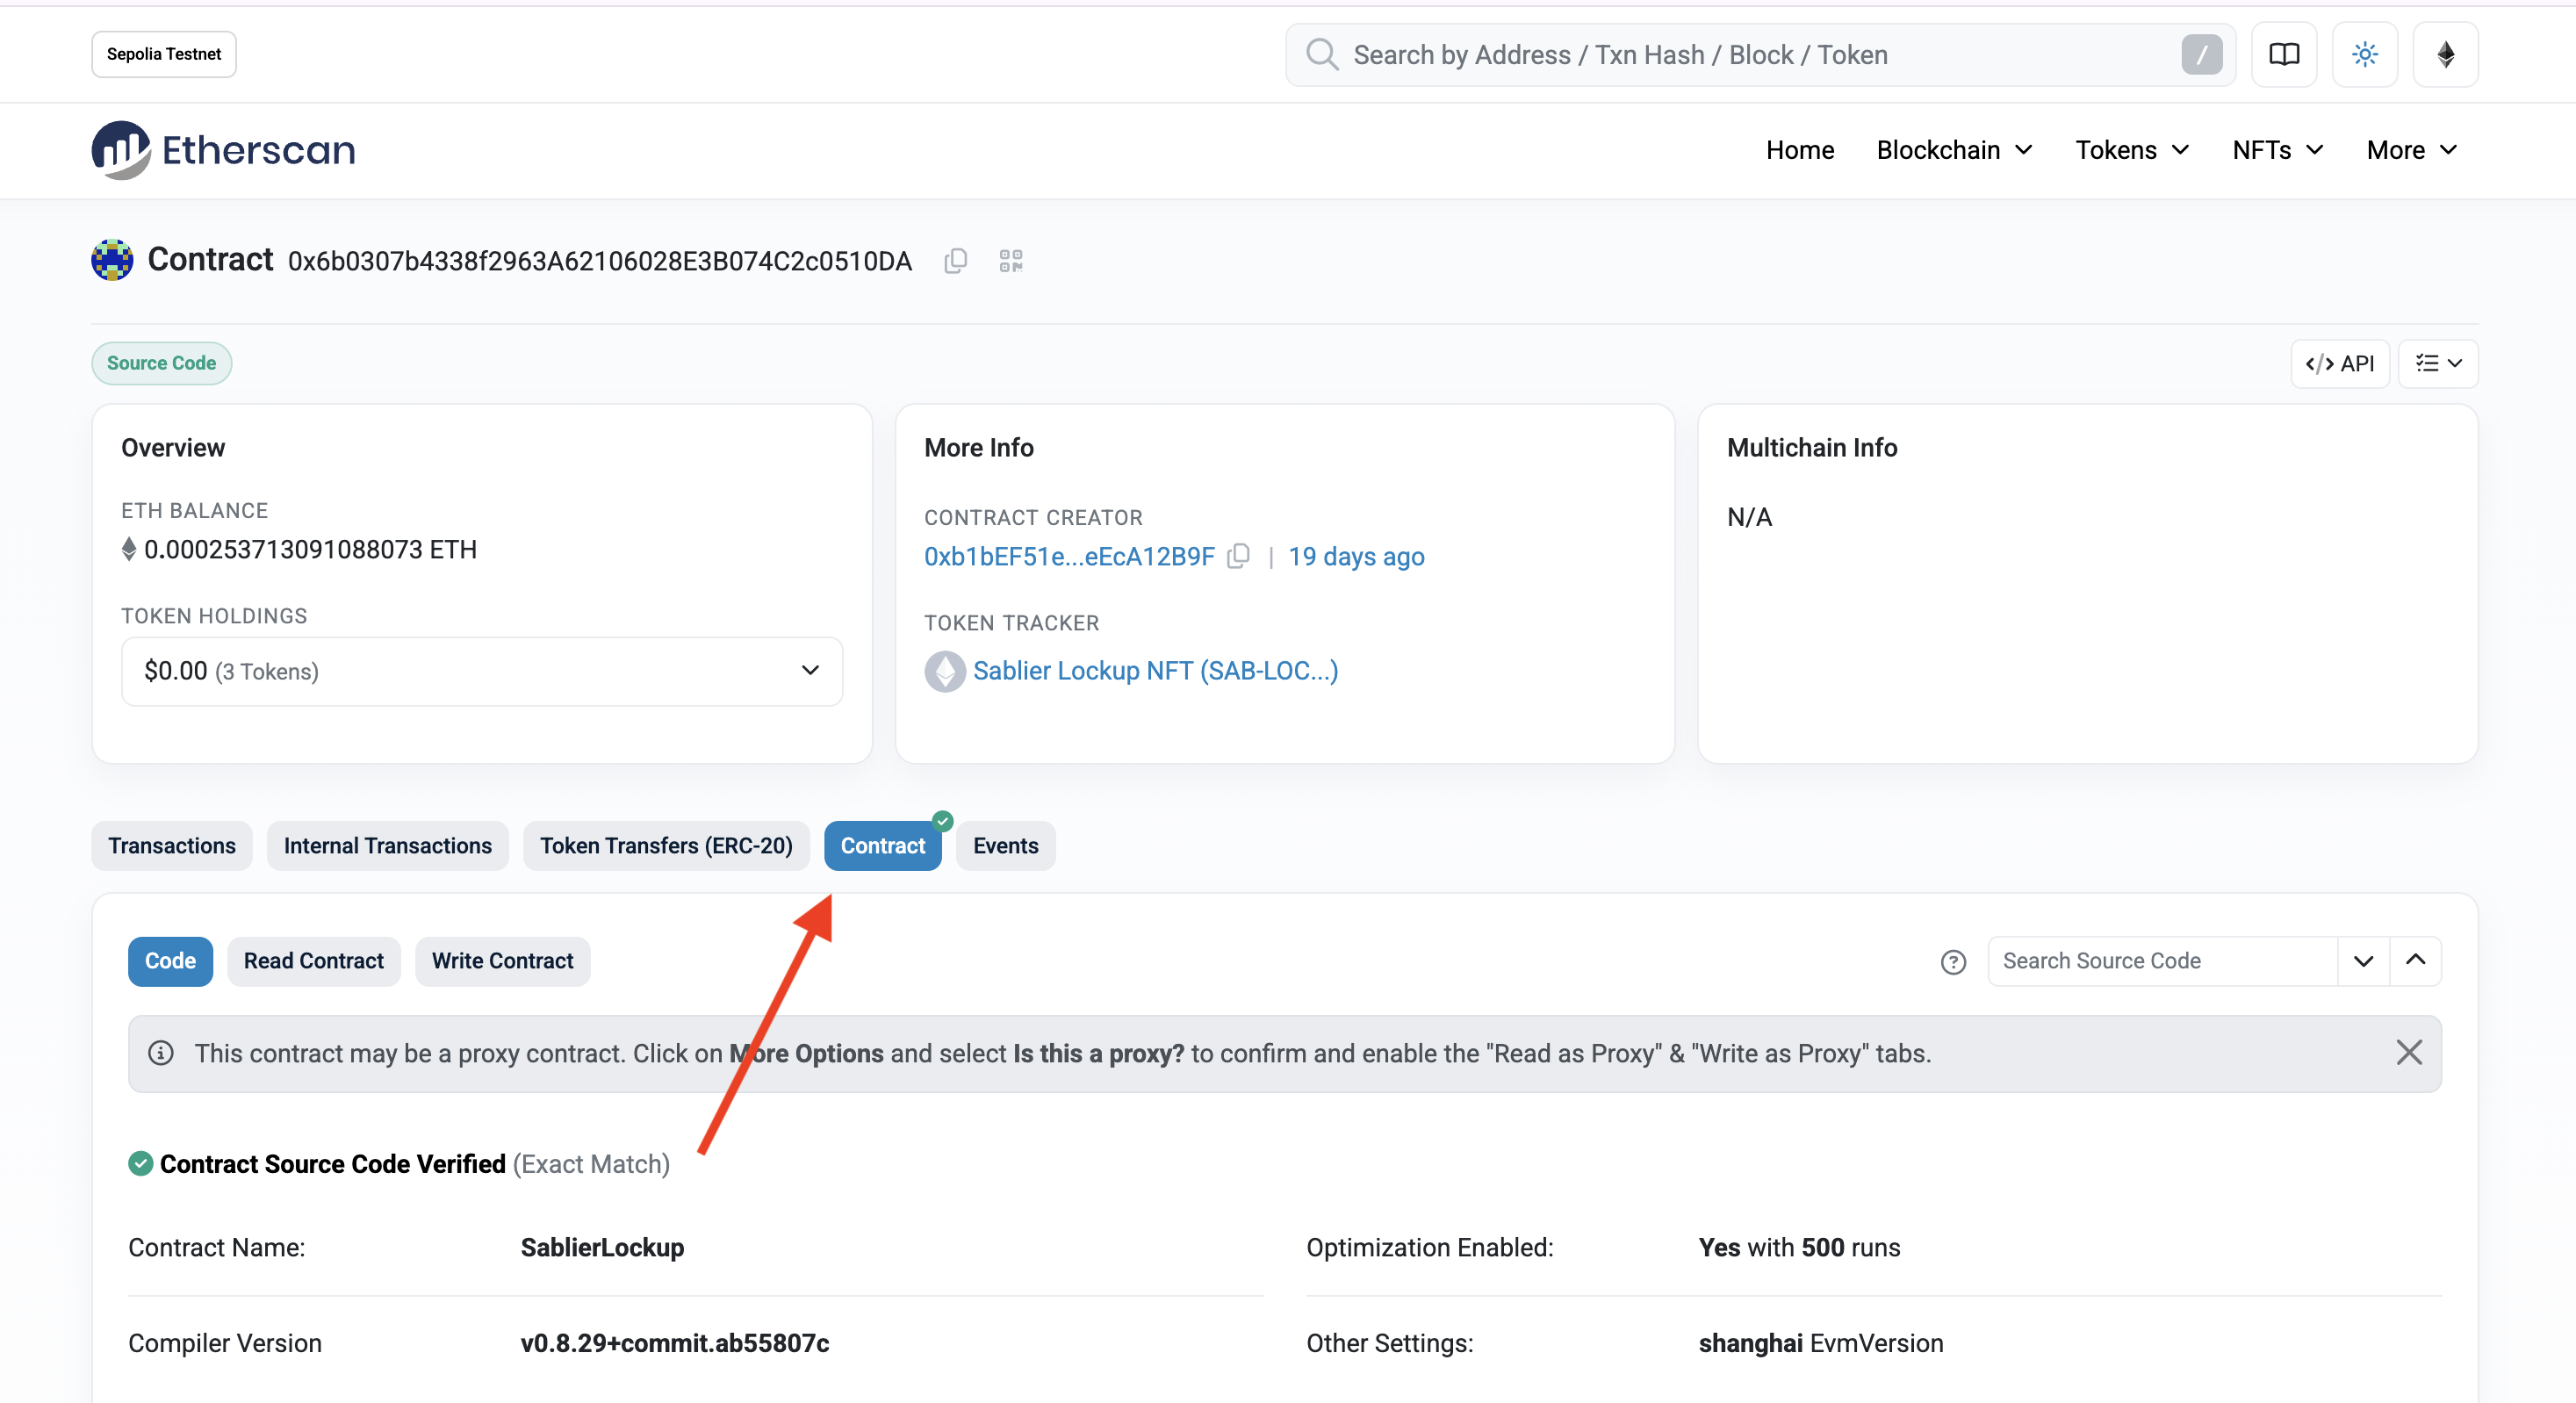
Task: Copy the contract creator address
Action: pyautogui.click(x=1238, y=556)
